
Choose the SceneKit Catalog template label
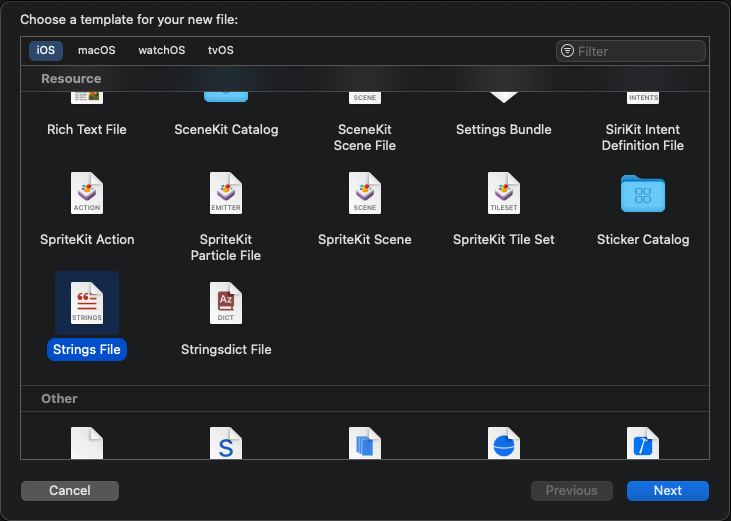pyautogui.click(x=226, y=130)
